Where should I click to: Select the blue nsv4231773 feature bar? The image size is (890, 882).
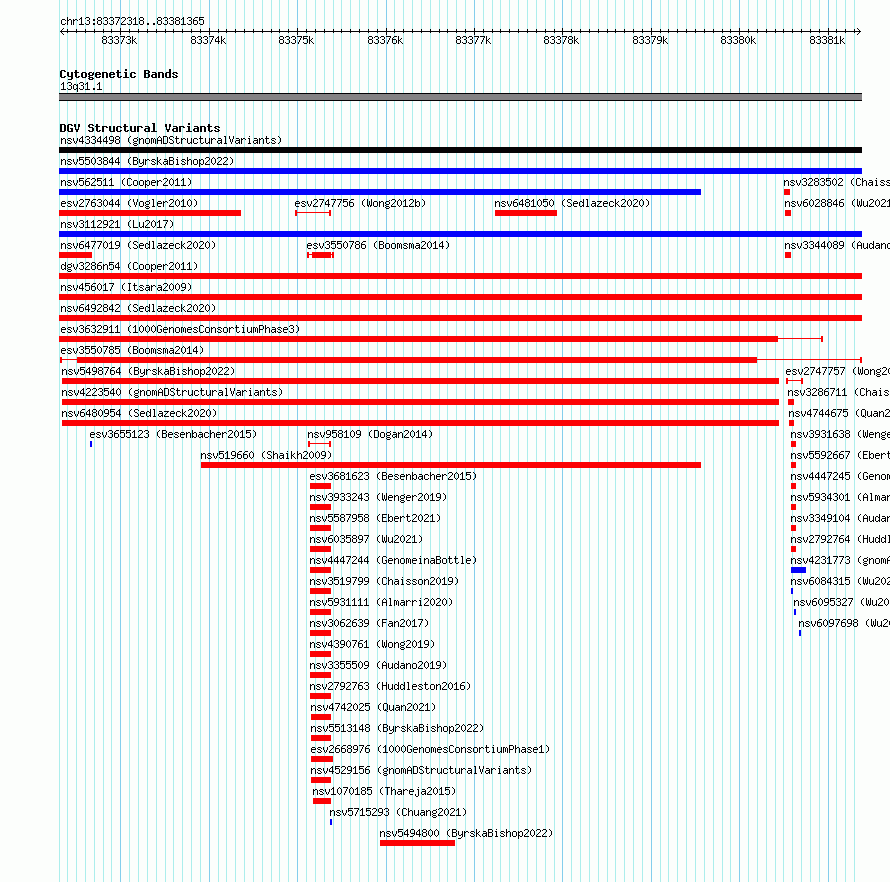click(x=799, y=570)
